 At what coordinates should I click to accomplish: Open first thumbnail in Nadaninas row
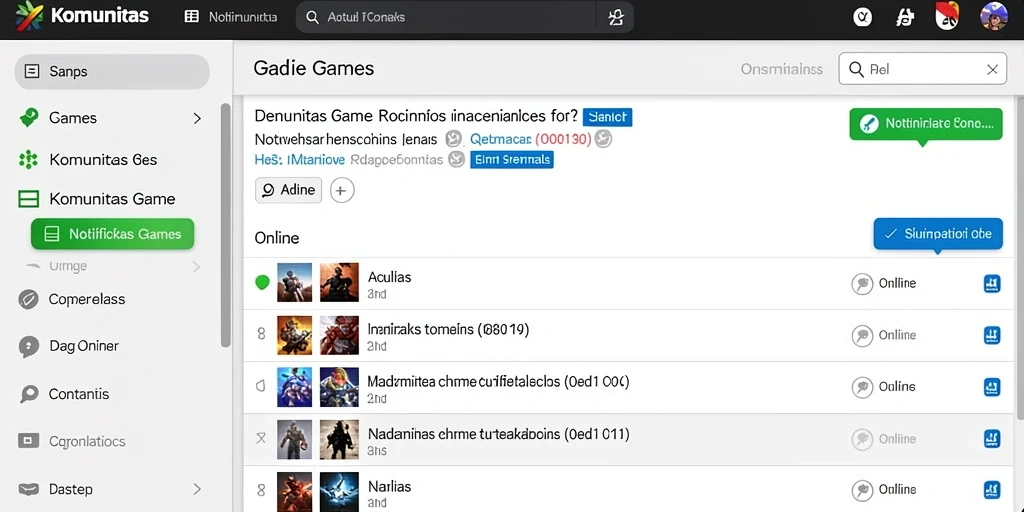point(295,440)
